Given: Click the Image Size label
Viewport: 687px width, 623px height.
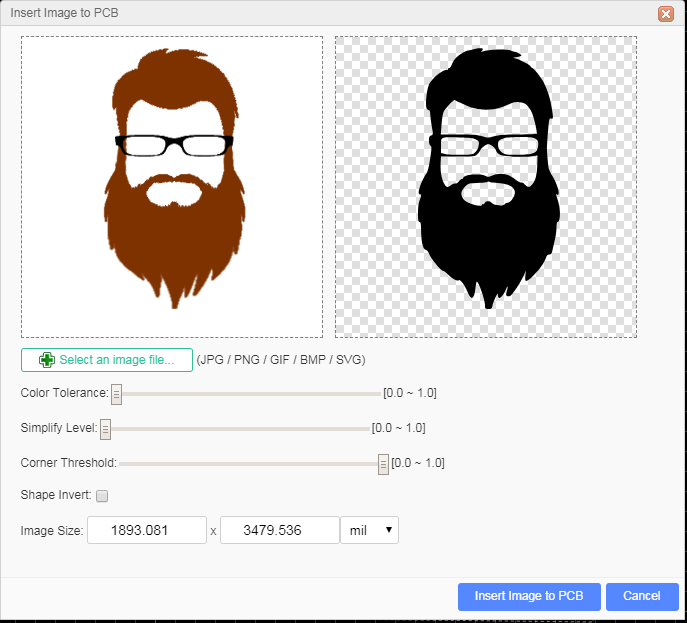Looking at the screenshot, I should click(52, 531).
